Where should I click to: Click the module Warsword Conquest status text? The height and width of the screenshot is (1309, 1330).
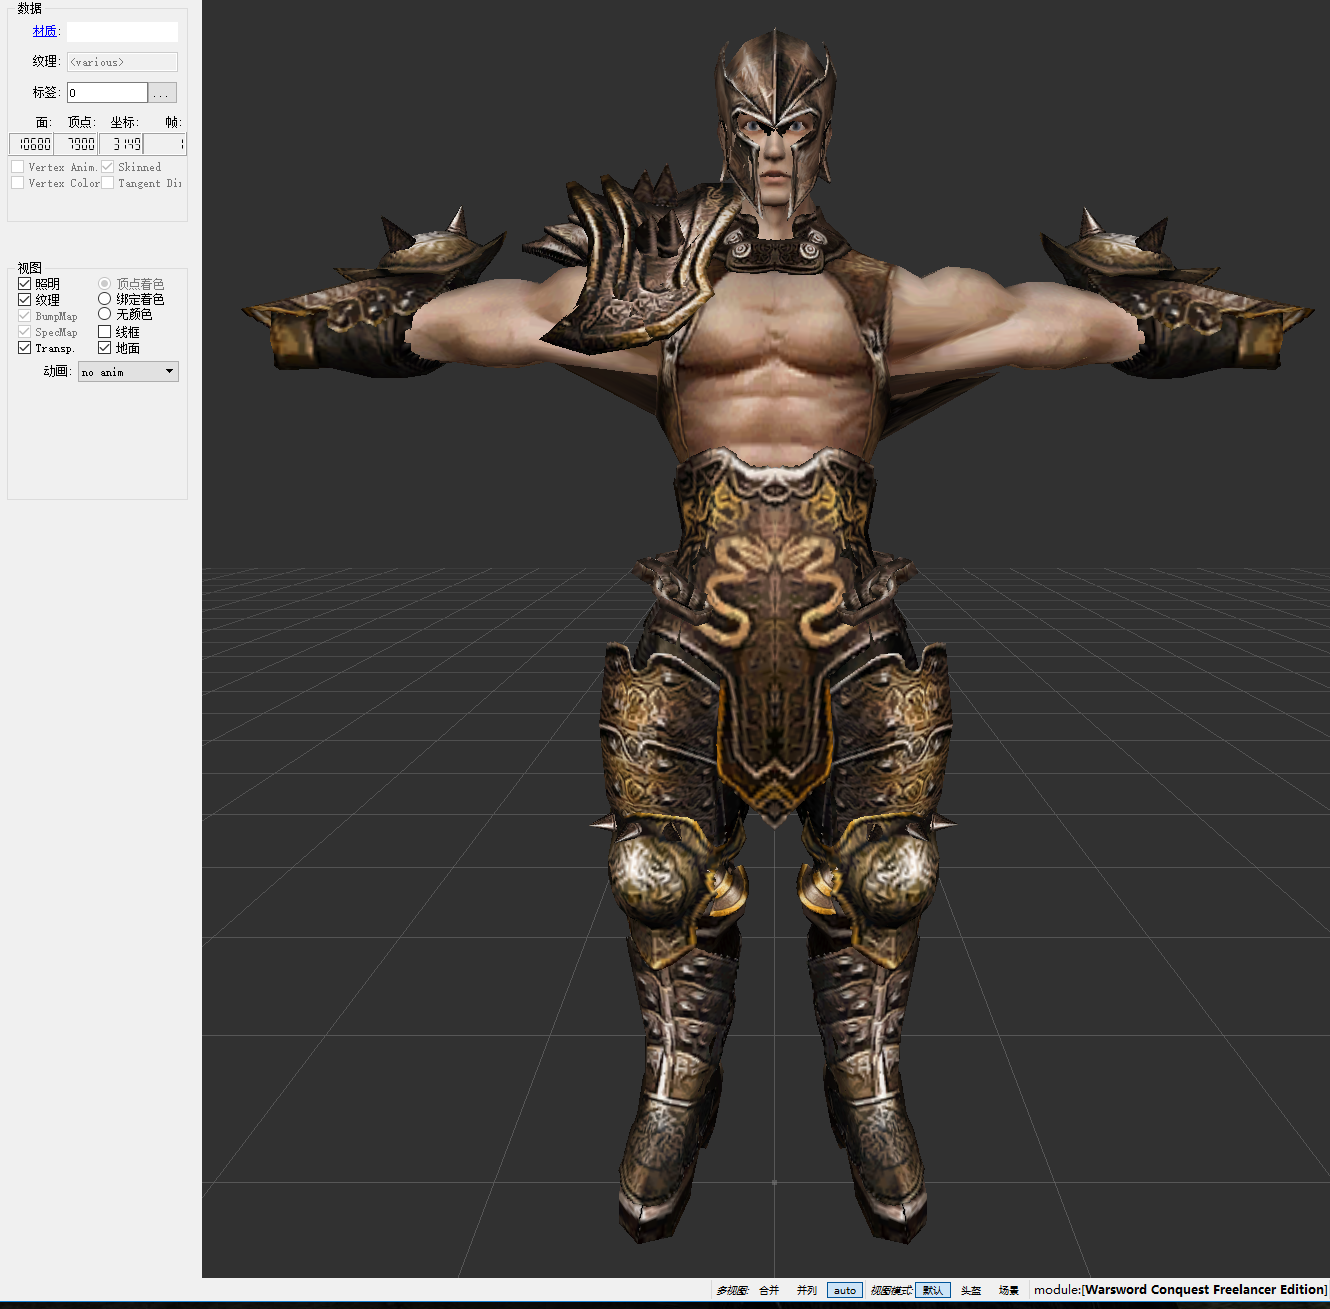(1180, 1290)
